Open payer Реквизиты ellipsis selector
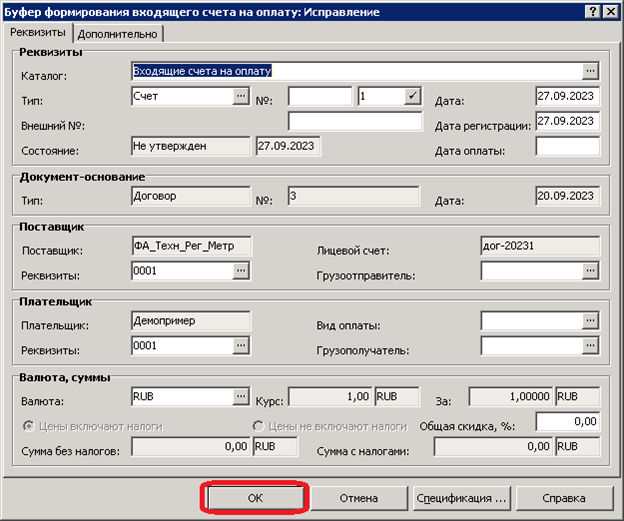Viewport: 624px width, 521px height. click(241, 345)
